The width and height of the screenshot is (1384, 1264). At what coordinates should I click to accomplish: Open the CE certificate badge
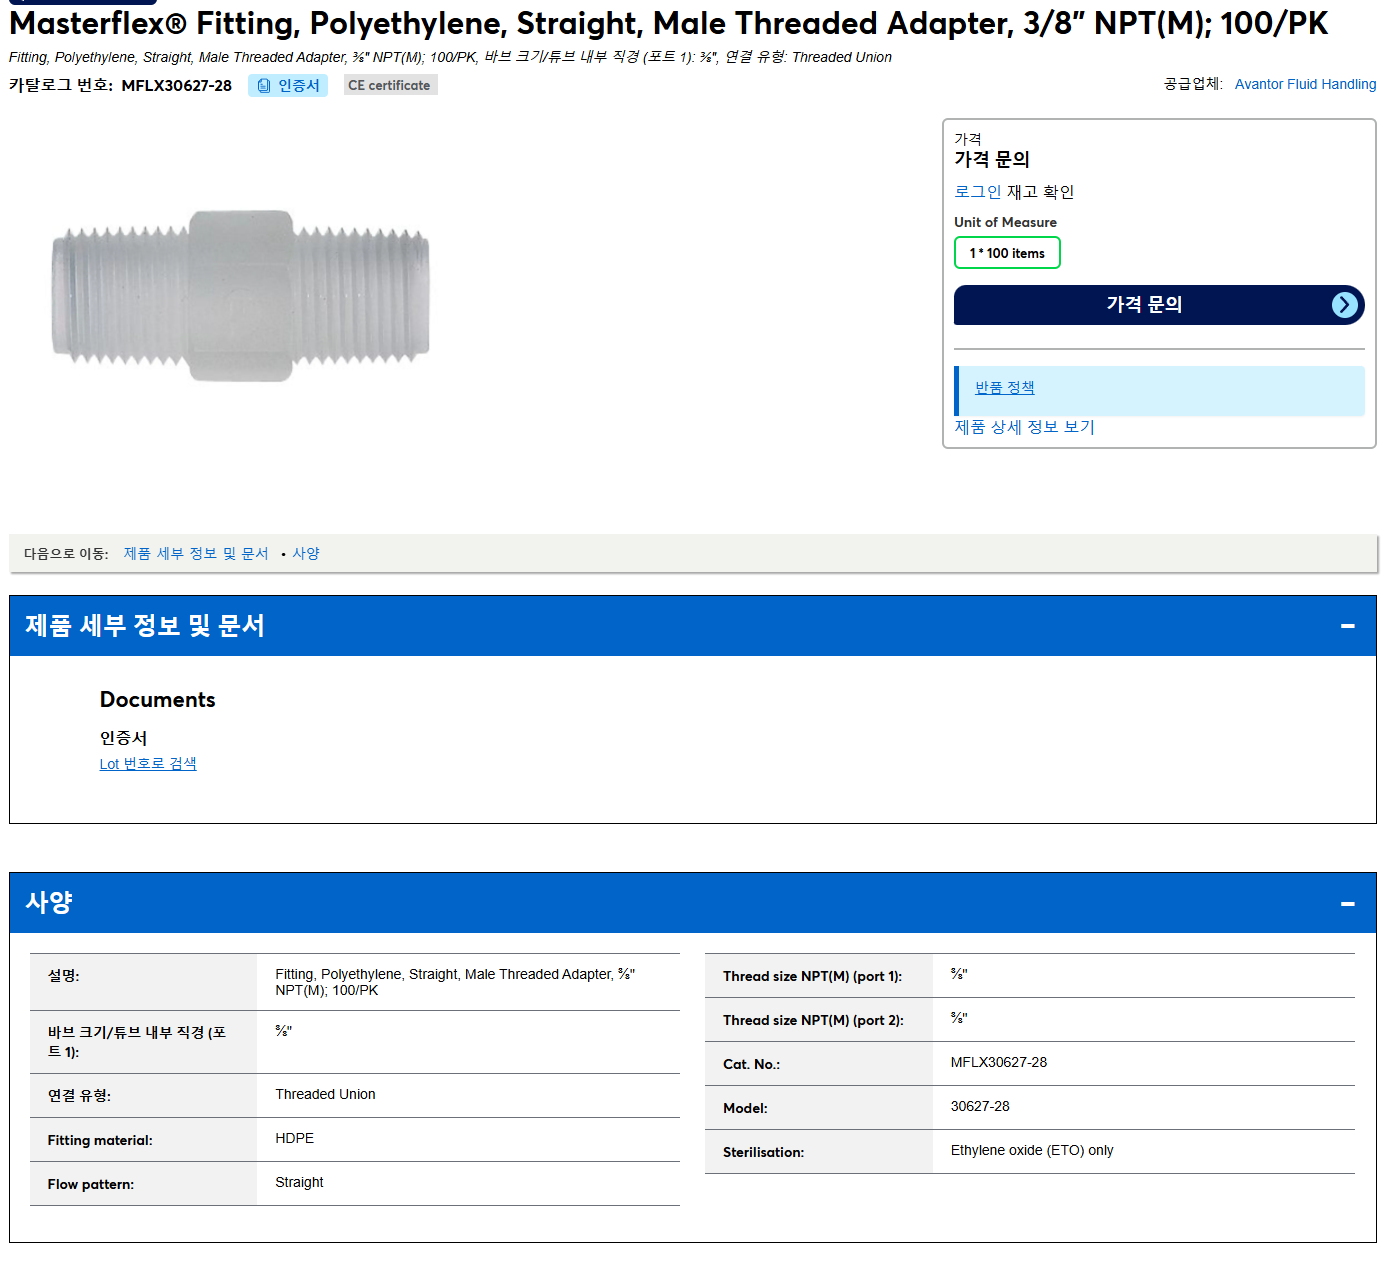[389, 86]
